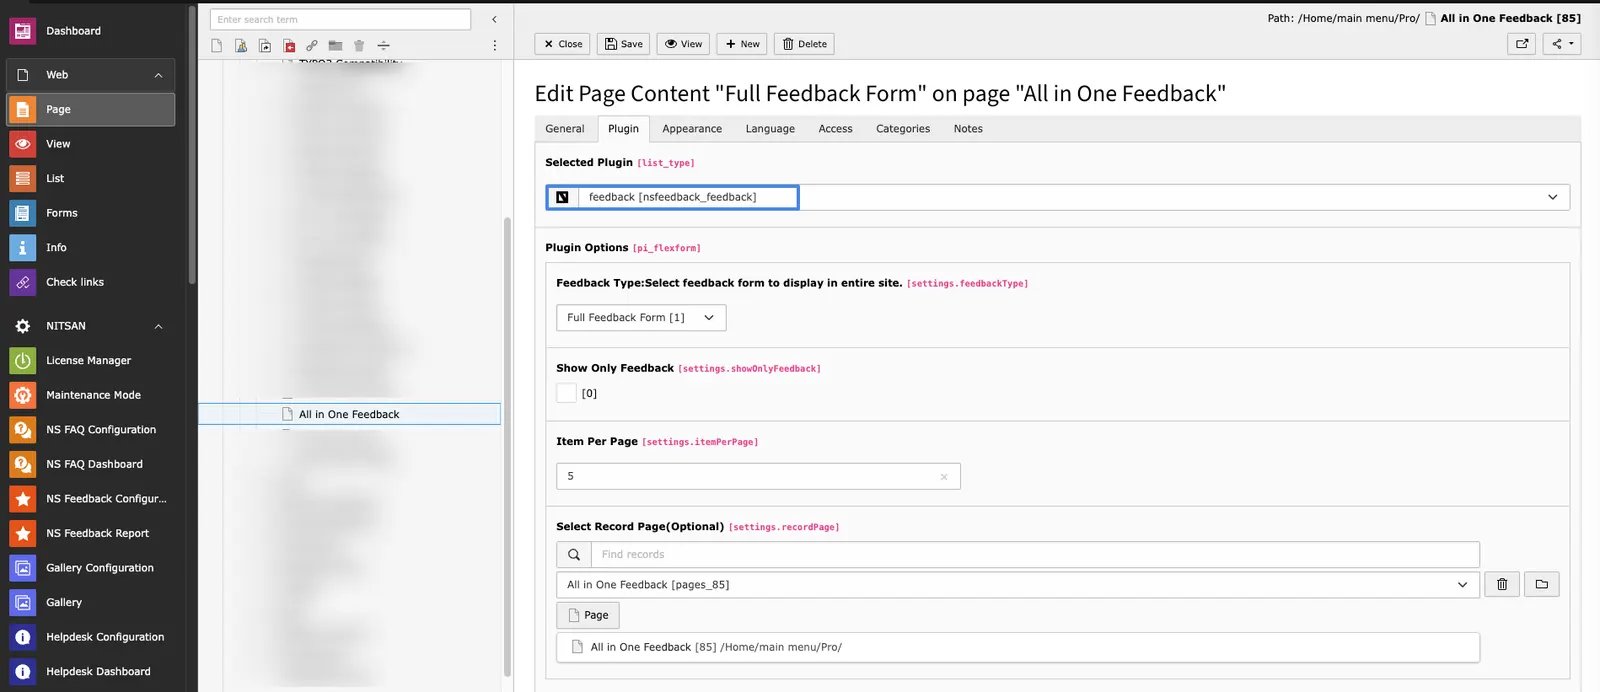Collapse the NITSAN module group
1600x692 pixels.
[x=158, y=326]
